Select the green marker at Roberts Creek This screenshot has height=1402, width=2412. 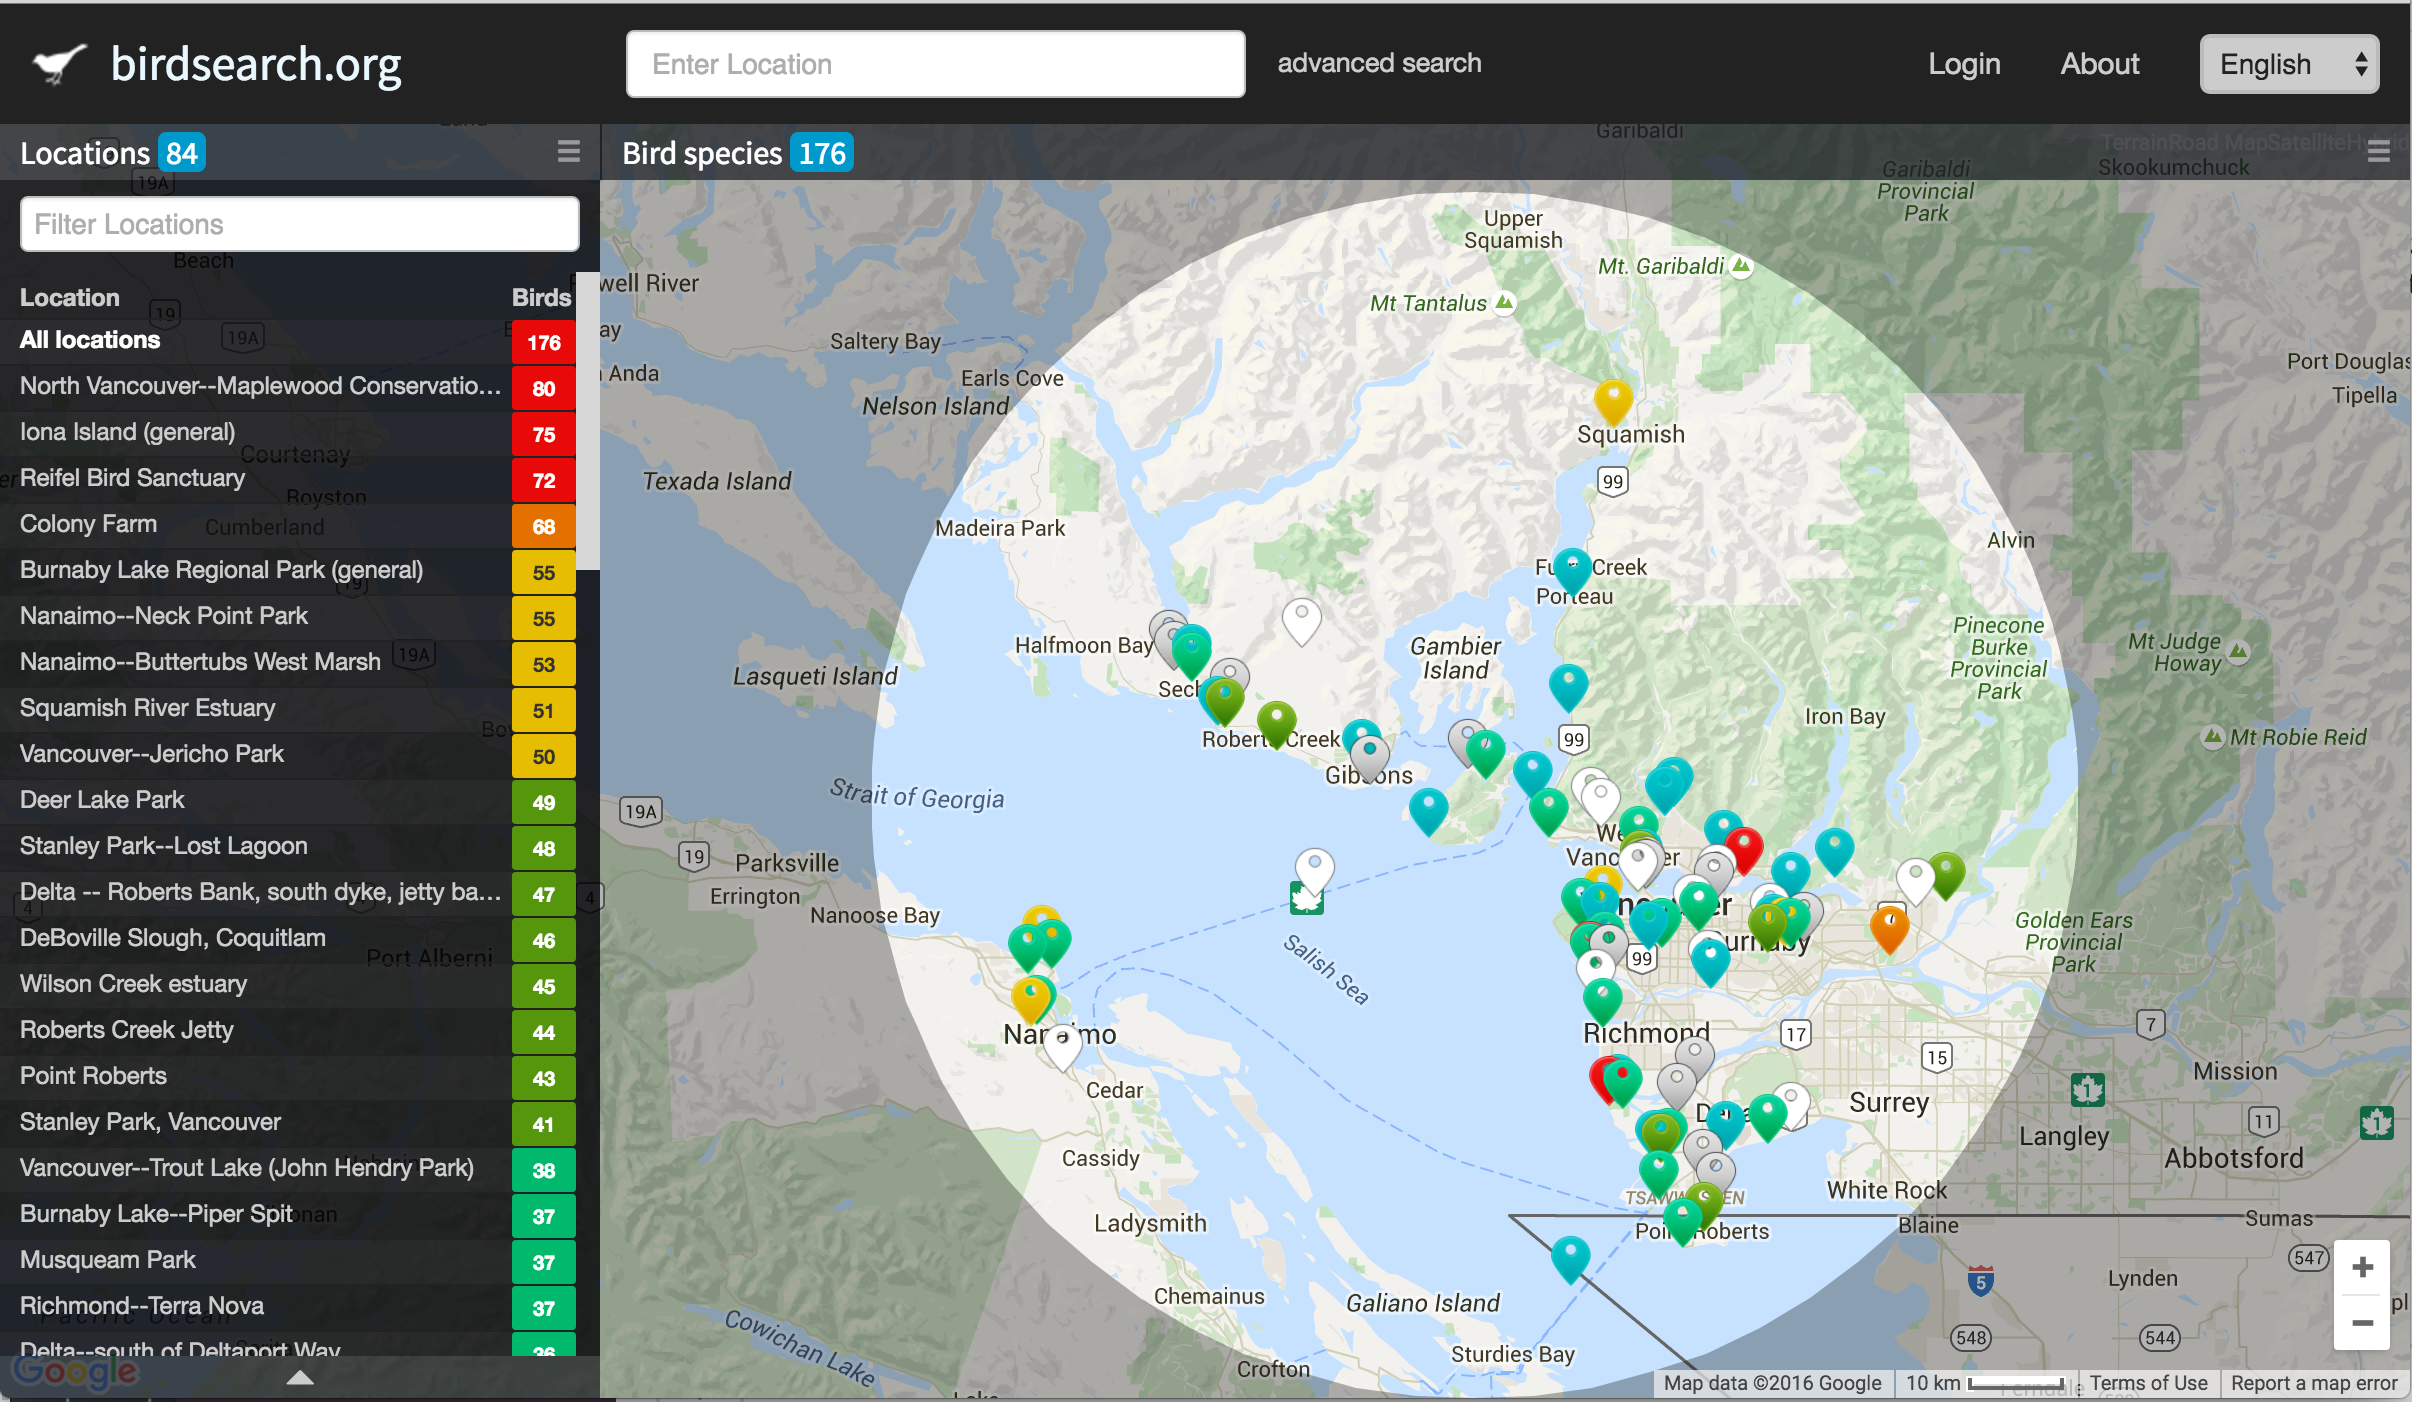(1276, 724)
